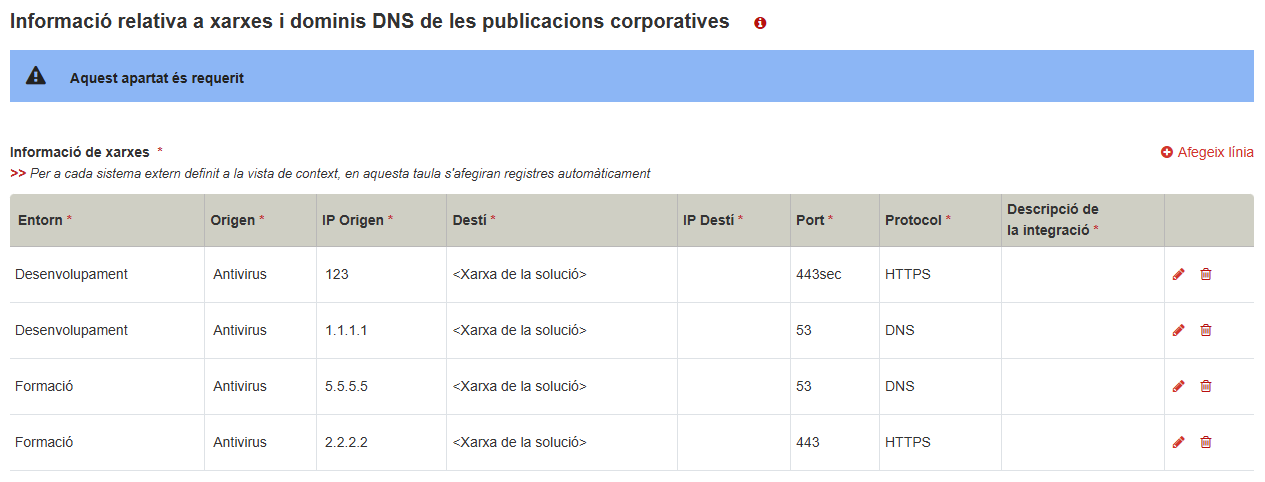Click Afegeix línia to add a row
This screenshot has height=482, width=1265.
coord(1207,153)
